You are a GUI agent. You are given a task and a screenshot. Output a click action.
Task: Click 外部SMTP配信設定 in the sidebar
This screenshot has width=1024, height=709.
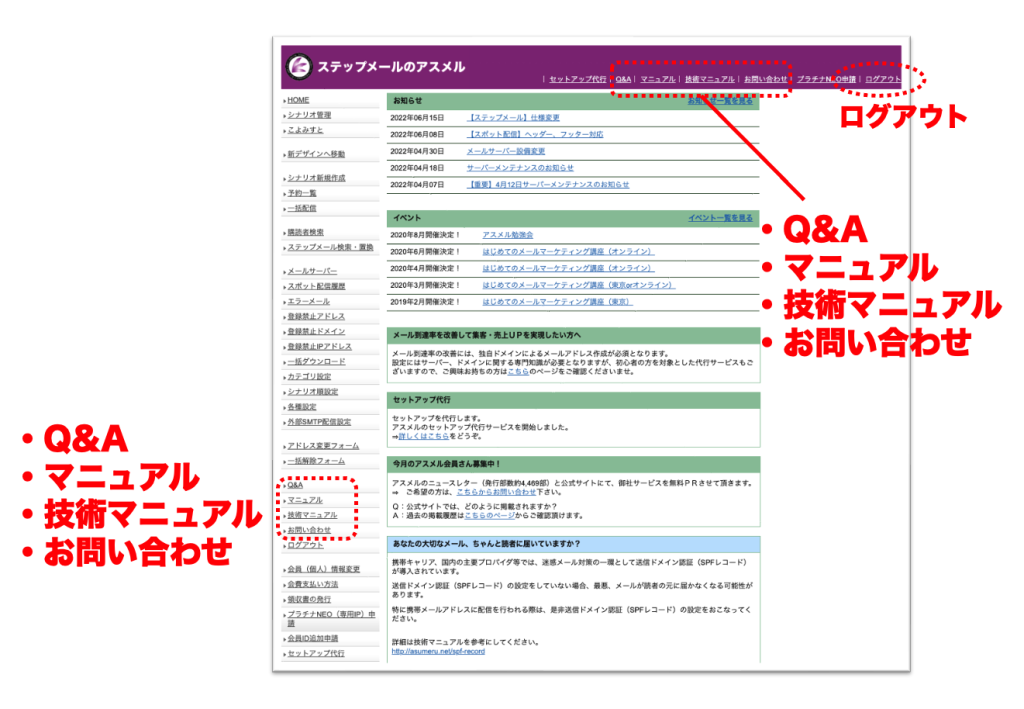pos(319,422)
